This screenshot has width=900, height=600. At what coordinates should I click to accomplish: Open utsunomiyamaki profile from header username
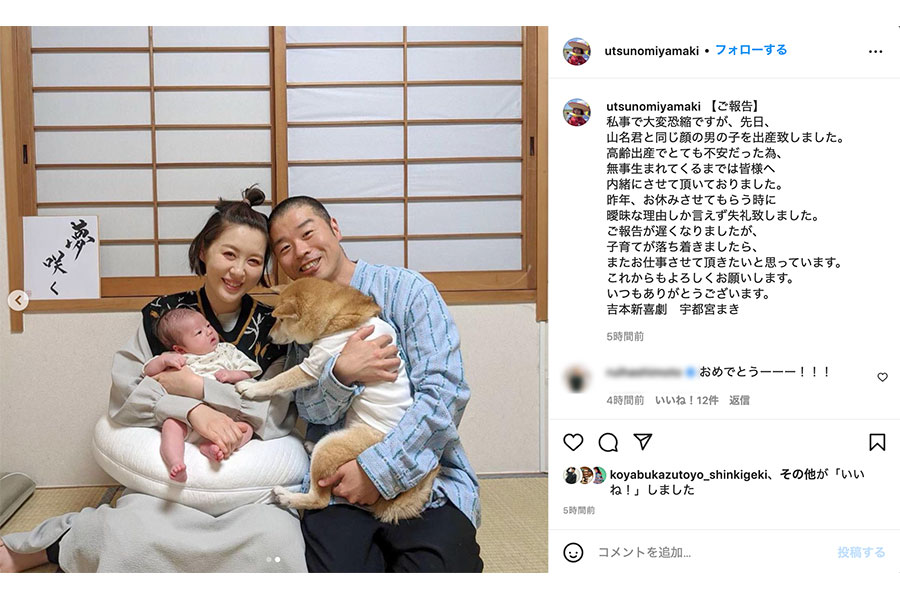tap(651, 51)
